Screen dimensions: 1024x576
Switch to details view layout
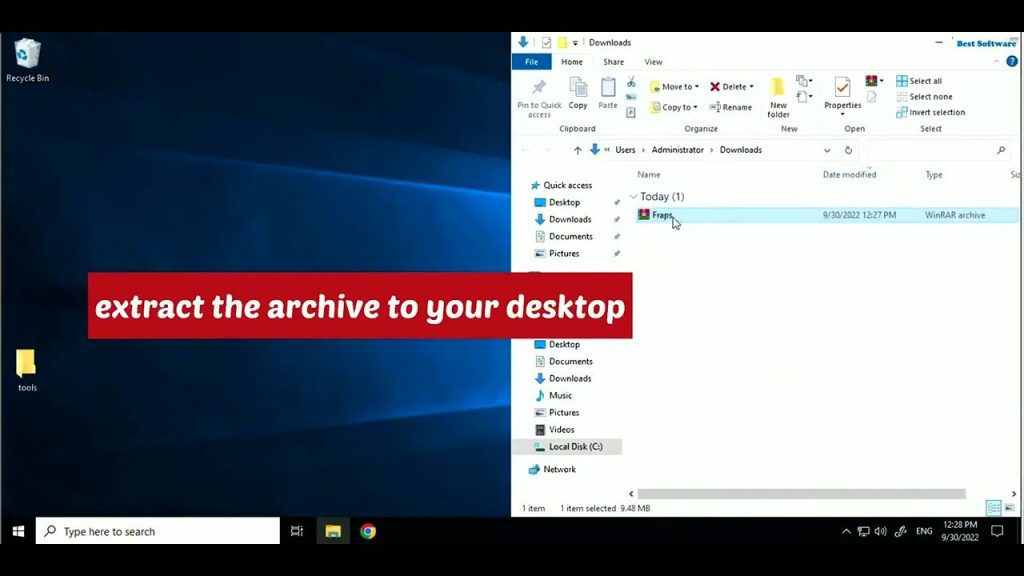992,508
